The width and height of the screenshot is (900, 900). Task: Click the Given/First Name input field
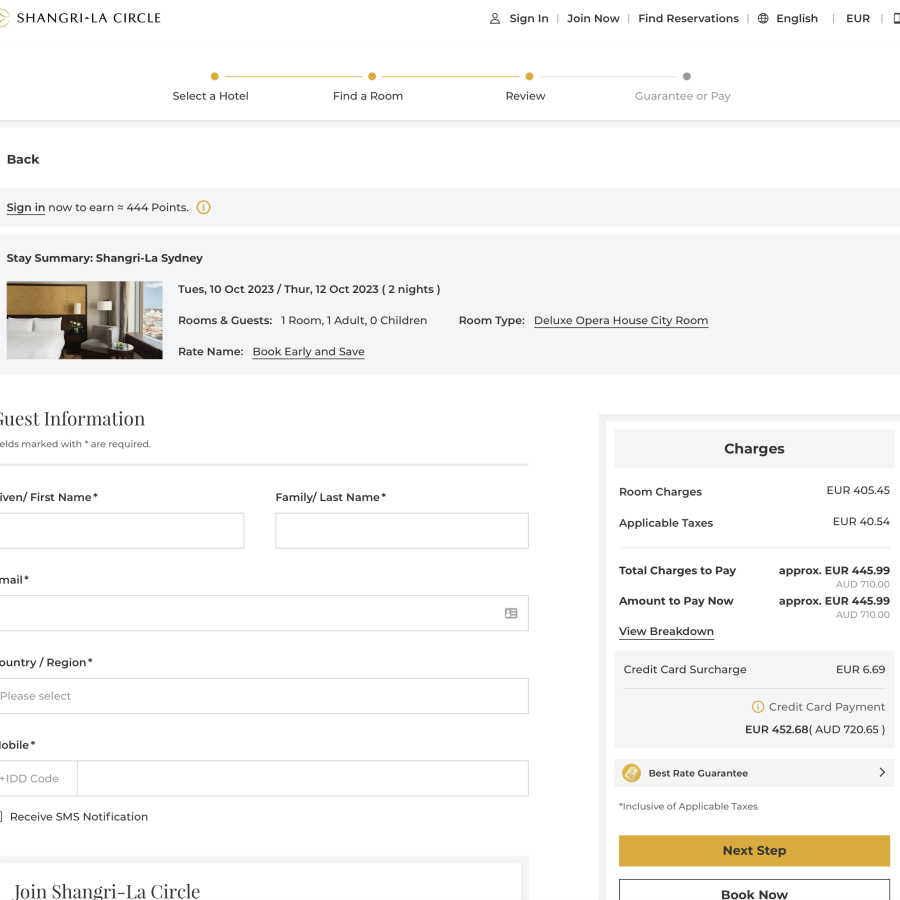(x=122, y=530)
